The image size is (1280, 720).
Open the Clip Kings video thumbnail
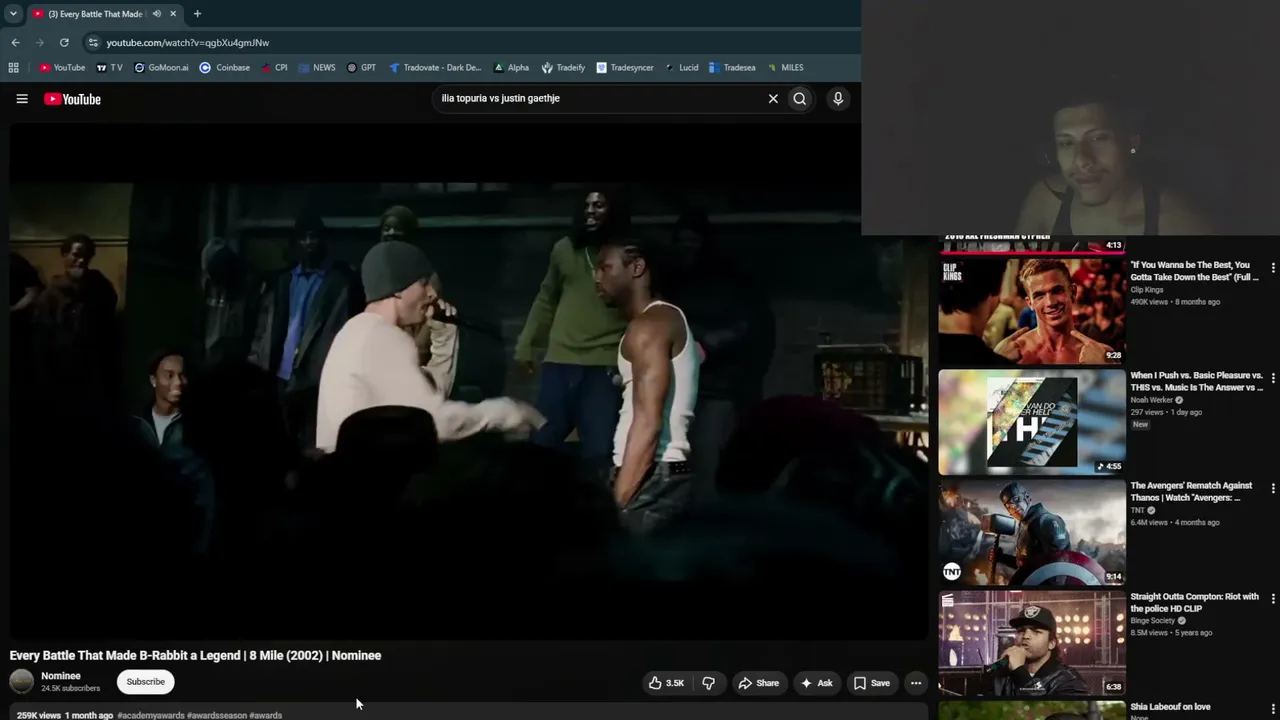(x=1032, y=311)
